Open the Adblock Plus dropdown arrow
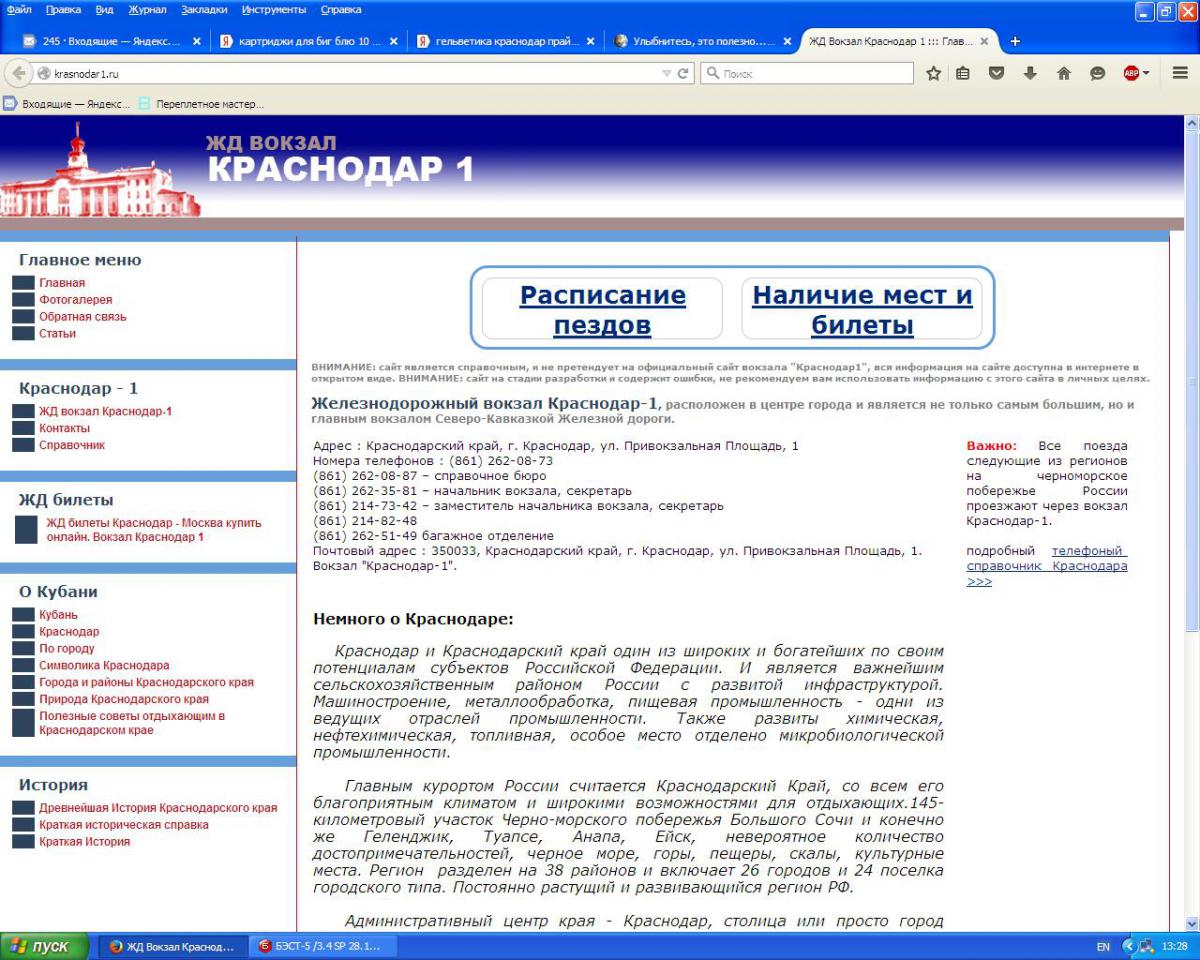The height and width of the screenshot is (960, 1200). pos(1146,73)
